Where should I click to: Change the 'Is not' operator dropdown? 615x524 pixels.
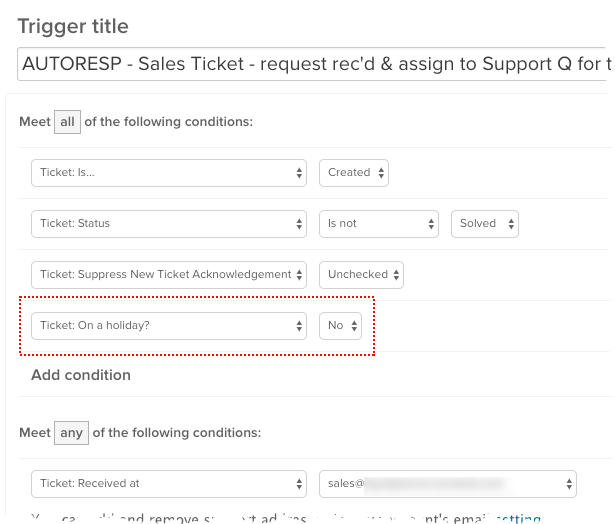click(x=378, y=223)
